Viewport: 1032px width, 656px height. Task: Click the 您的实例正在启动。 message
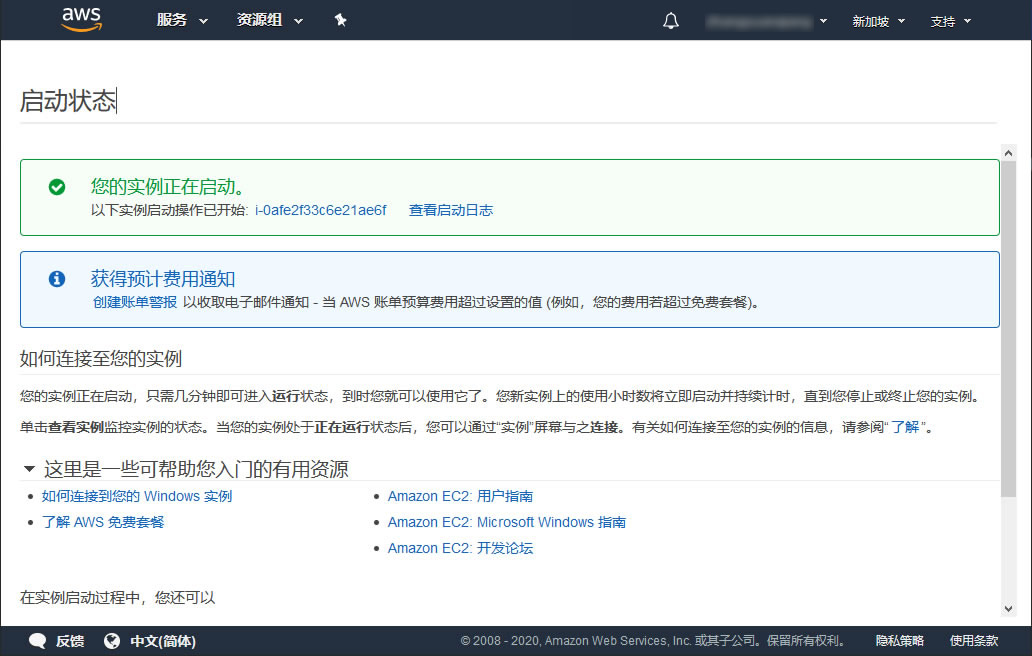click(168, 187)
